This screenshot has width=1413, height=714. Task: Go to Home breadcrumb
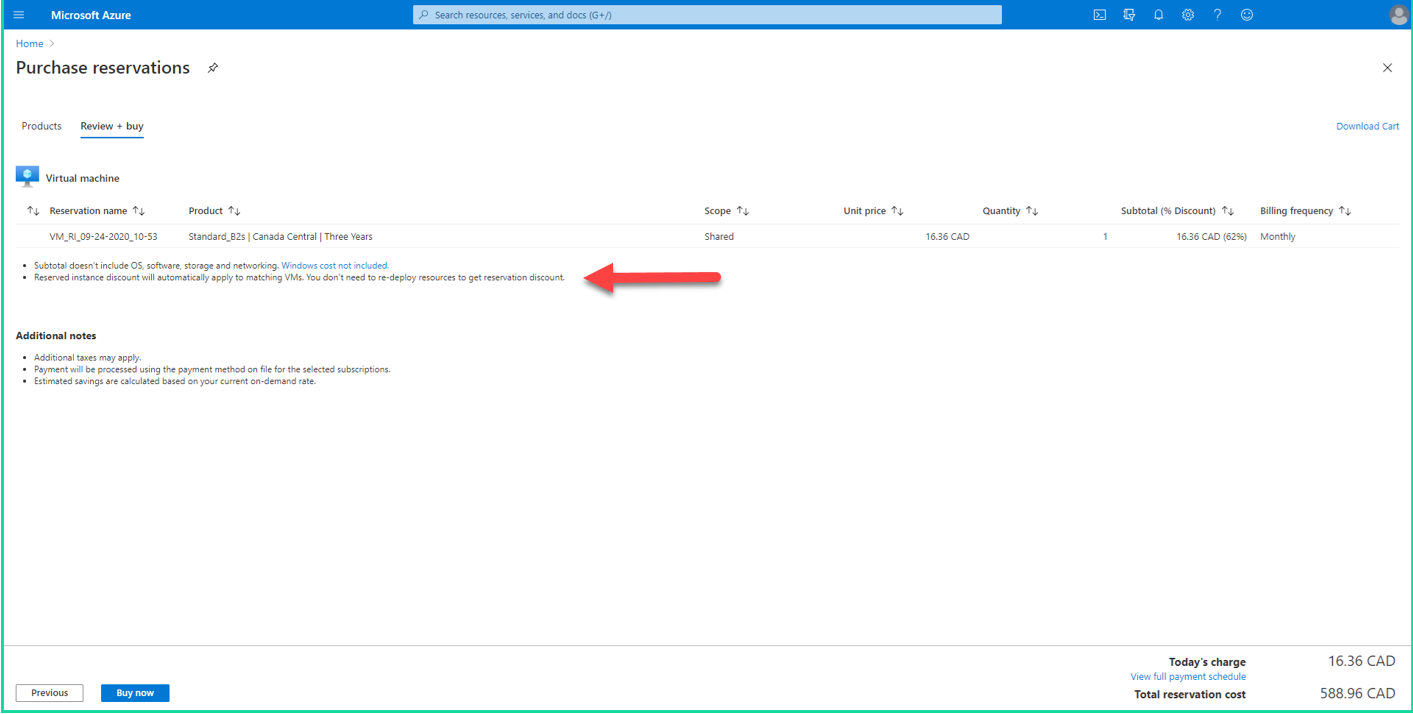tap(29, 44)
